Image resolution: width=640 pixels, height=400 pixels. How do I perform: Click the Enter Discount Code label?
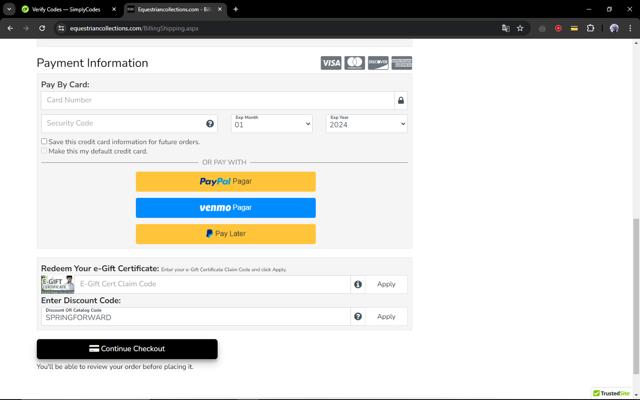(81, 300)
